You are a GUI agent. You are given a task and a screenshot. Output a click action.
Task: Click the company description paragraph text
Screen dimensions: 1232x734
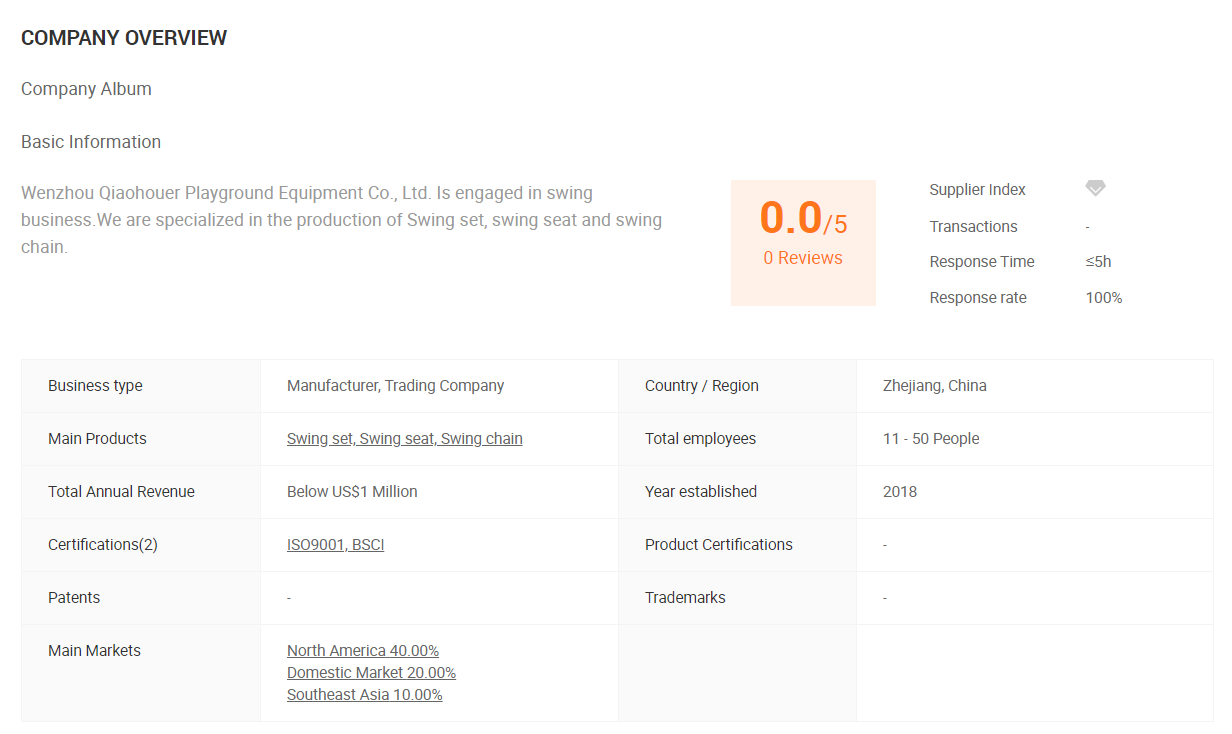coord(340,220)
